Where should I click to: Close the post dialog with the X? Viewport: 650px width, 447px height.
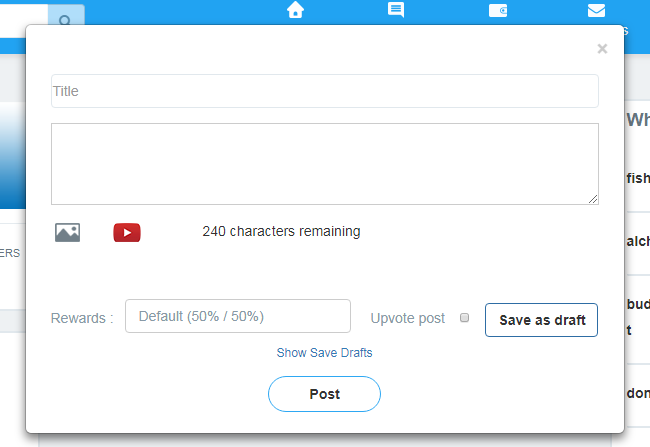click(602, 49)
